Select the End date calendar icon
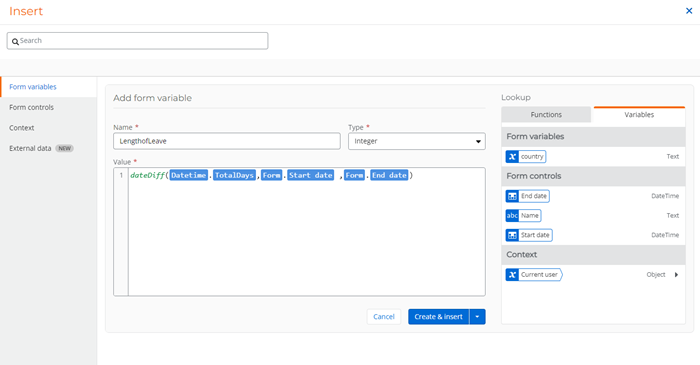Image resolution: width=700 pixels, height=365 pixels. point(512,196)
